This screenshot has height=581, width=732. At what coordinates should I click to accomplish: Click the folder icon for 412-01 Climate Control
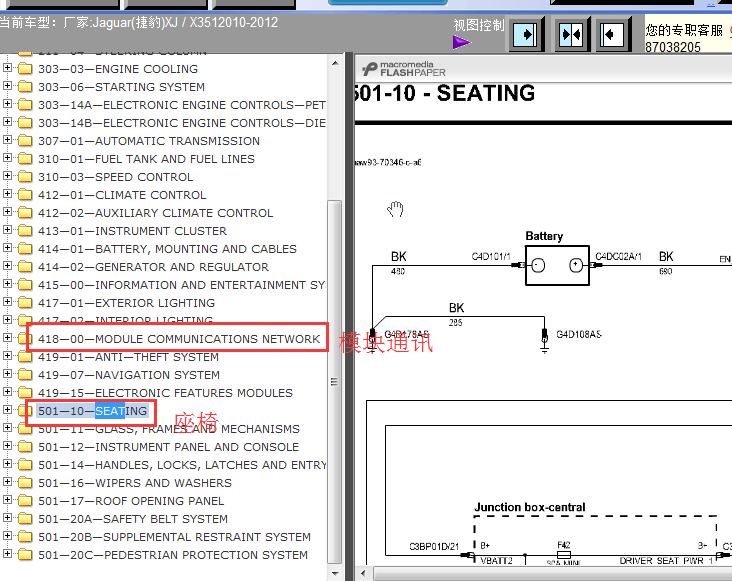pyautogui.click(x=25, y=195)
